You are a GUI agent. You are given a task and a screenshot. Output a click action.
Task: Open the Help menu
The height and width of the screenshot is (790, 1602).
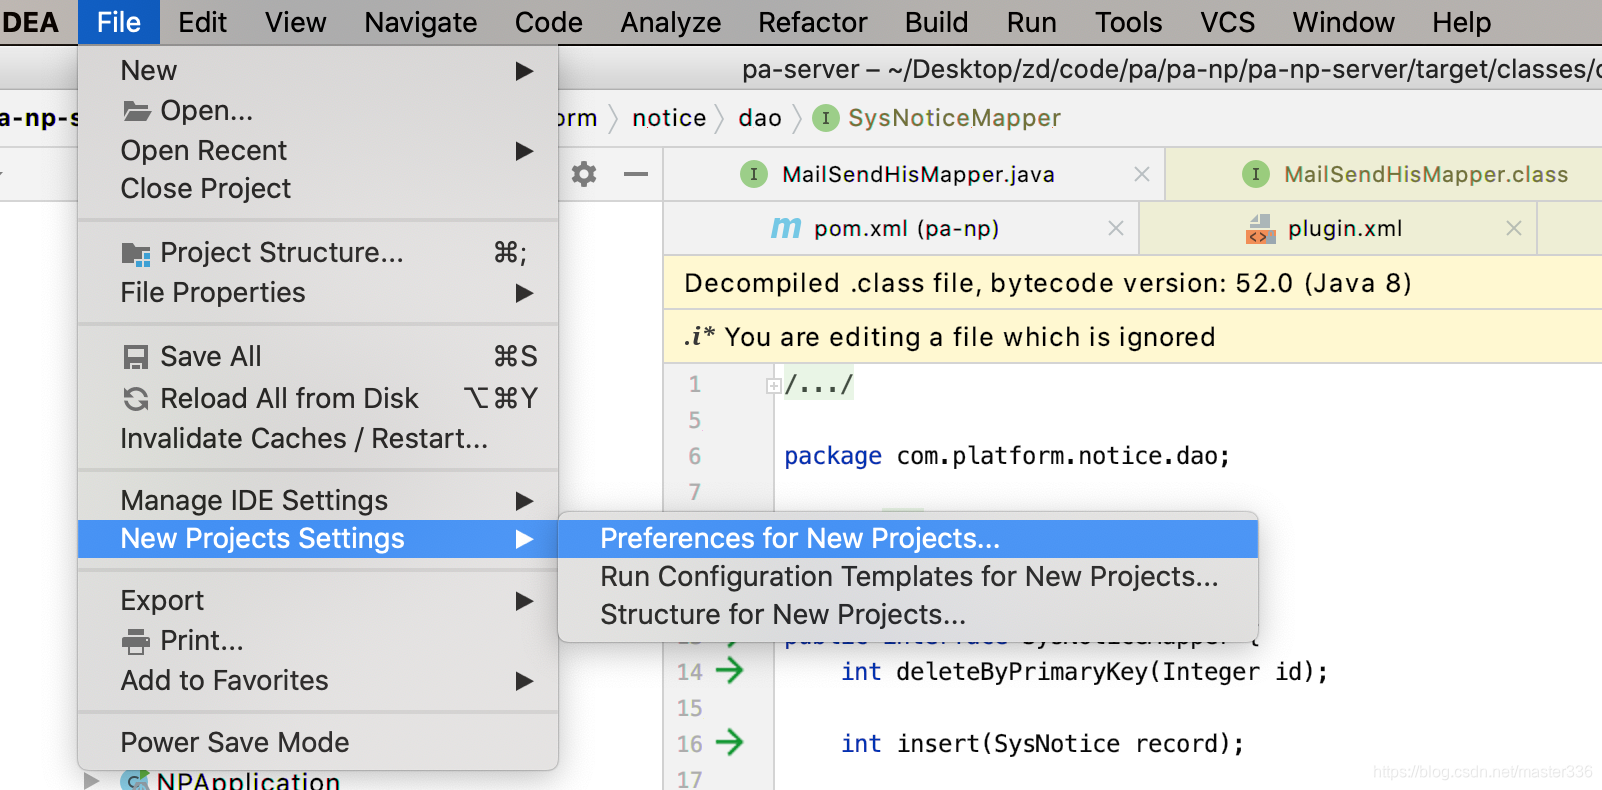tap(1461, 22)
